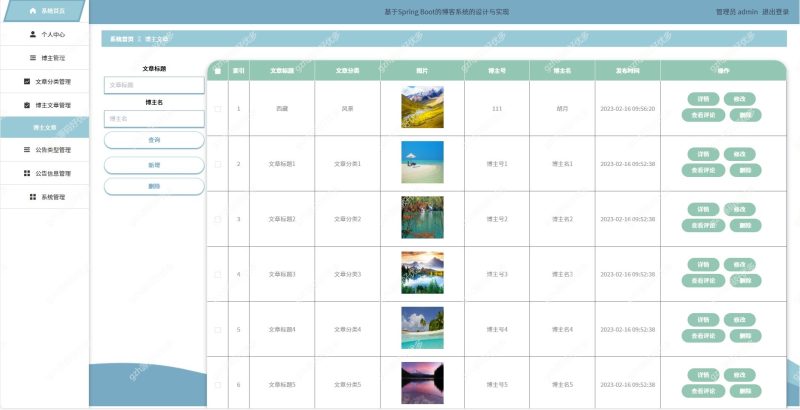This screenshot has height=410, width=800.
Task: Click 修改 for row 文章标题1
Action: (x=739, y=154)
